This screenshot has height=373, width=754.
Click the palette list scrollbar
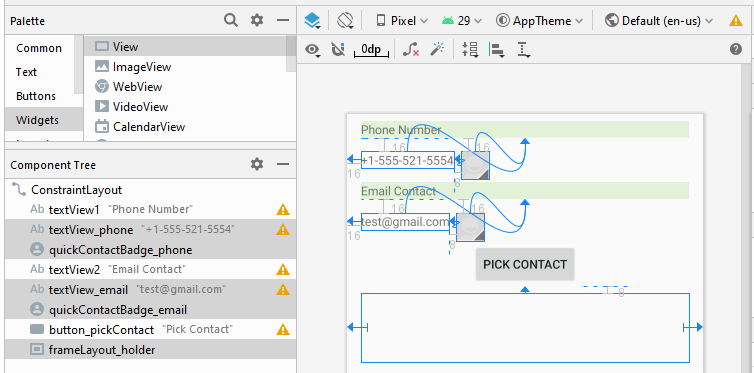click(x=291, y=53)
